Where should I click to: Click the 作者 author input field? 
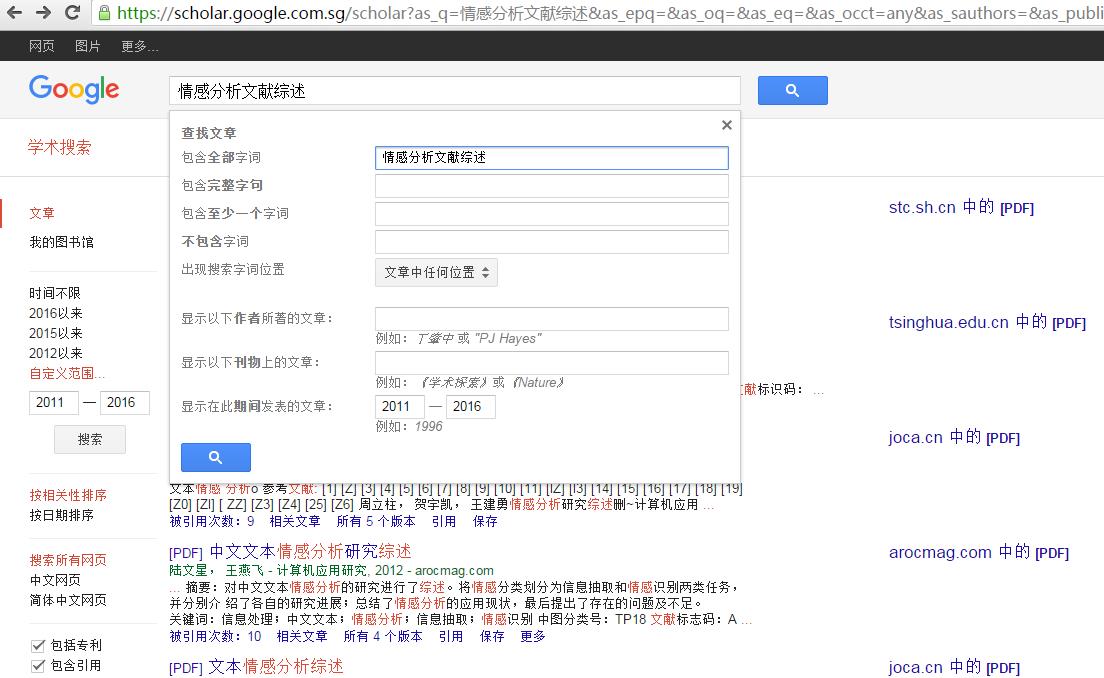pos(552,319)
